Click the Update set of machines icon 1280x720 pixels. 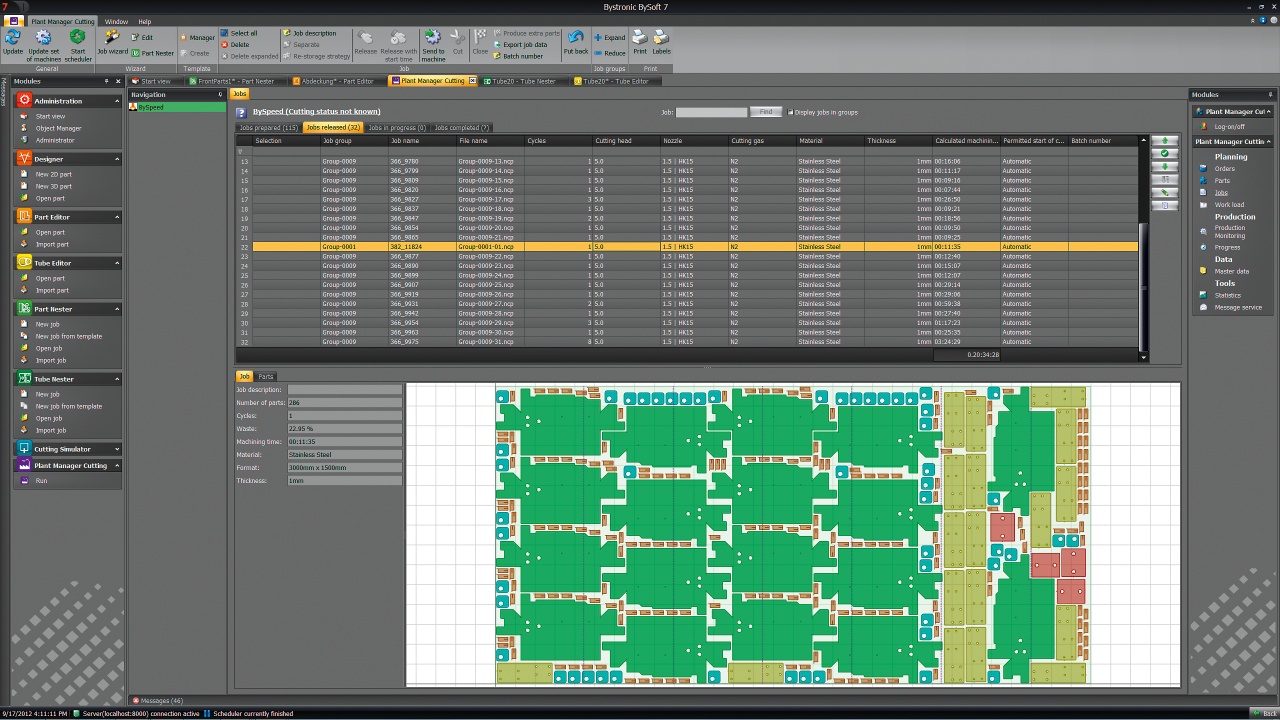[x=44, y=38]
